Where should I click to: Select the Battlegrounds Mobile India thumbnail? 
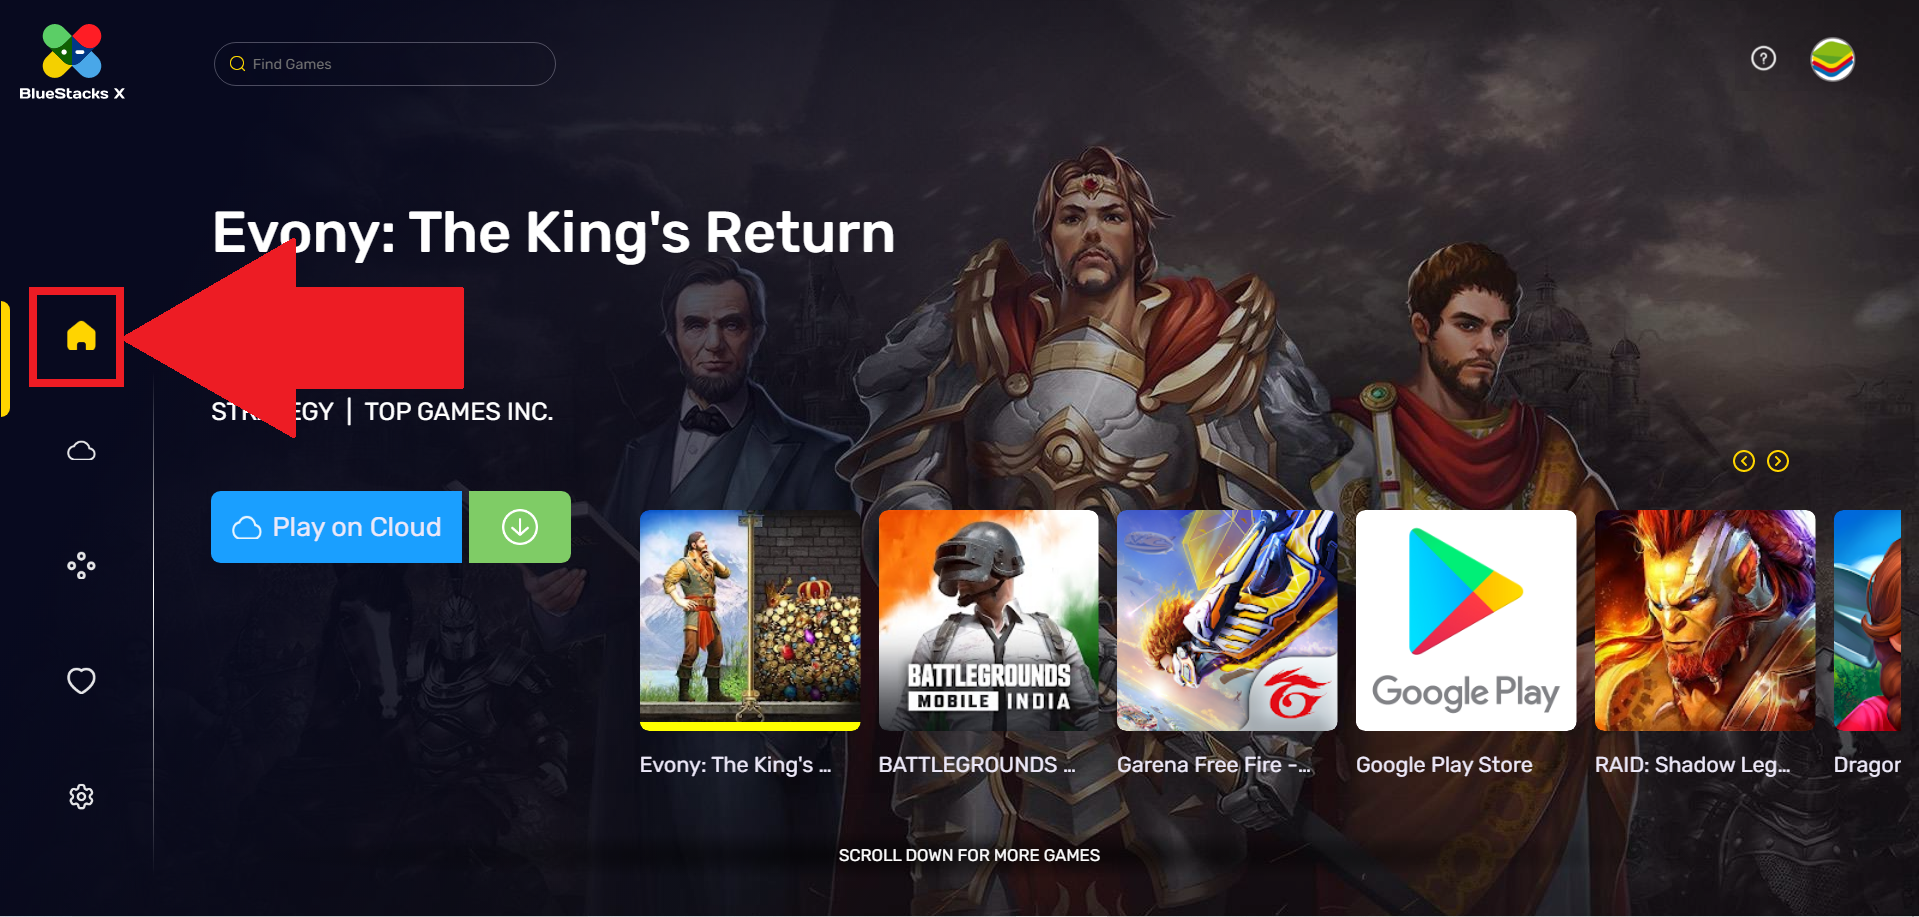tap(988, 620)
